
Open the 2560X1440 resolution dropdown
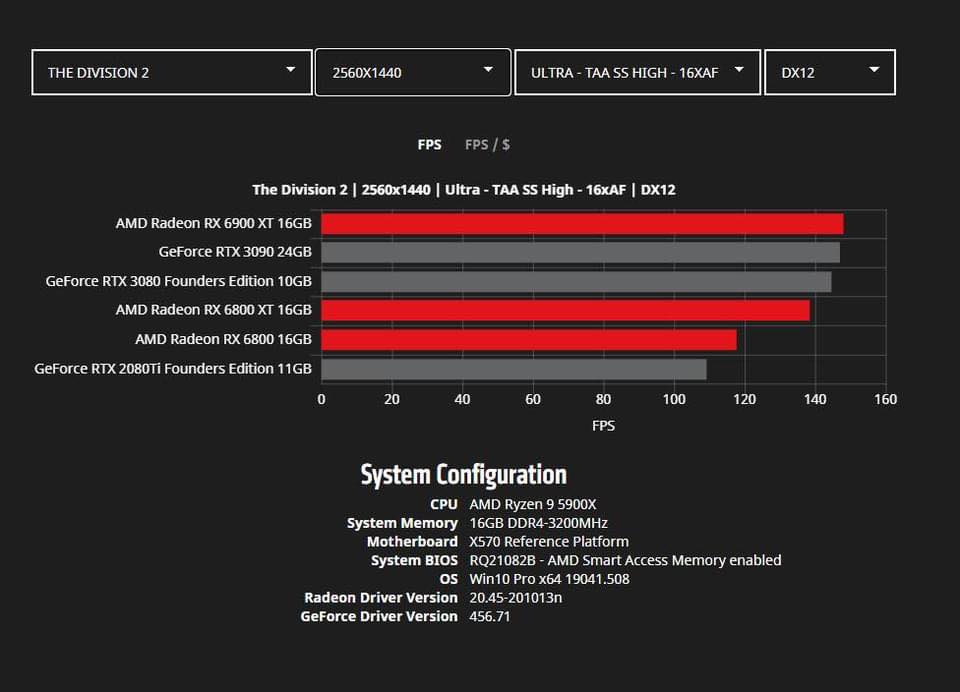(413, 72)
